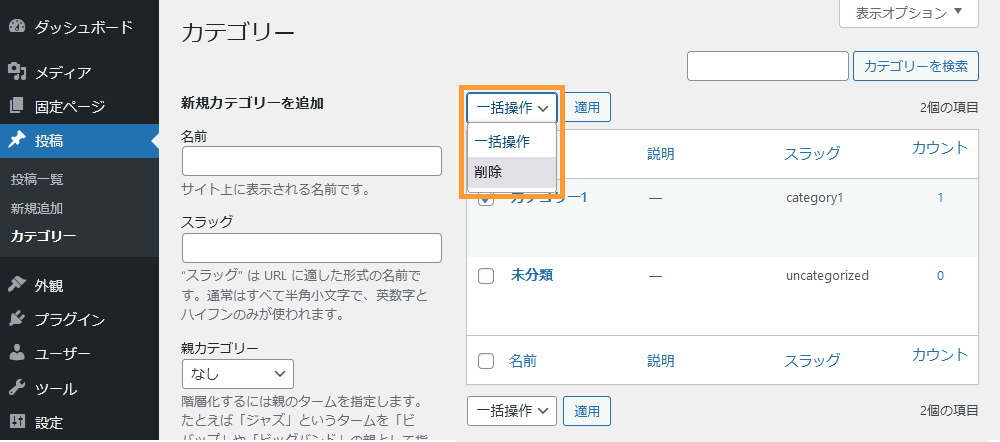Click footer カウント column link
Viewport: 1000px width, 442px height.
[940, 355]
